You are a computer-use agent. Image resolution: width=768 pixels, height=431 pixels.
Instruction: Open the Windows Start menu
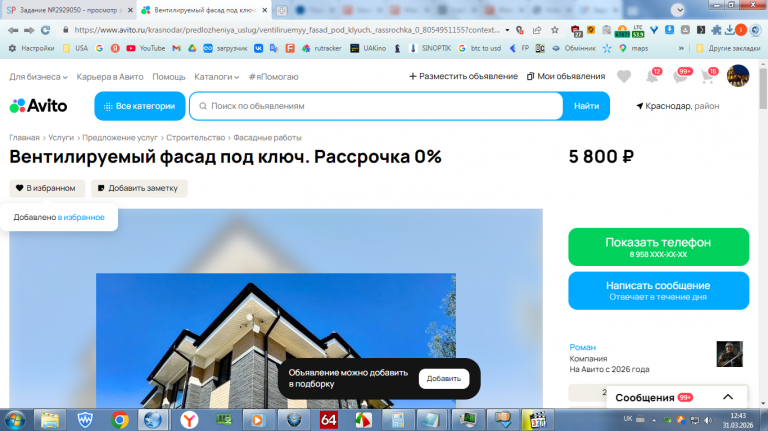click(x=15, y=420)
